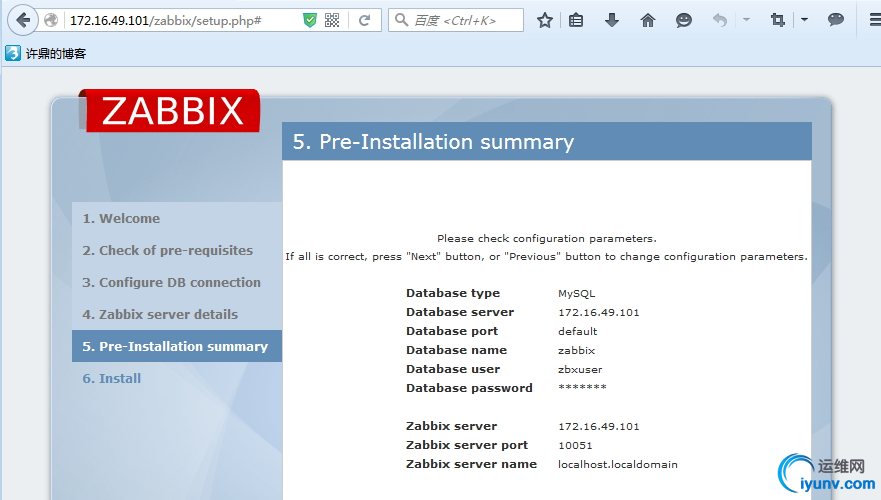This screenshot has width=881, height=500.
Task: Click the globe site identity icon
Action: coord(51,20)
